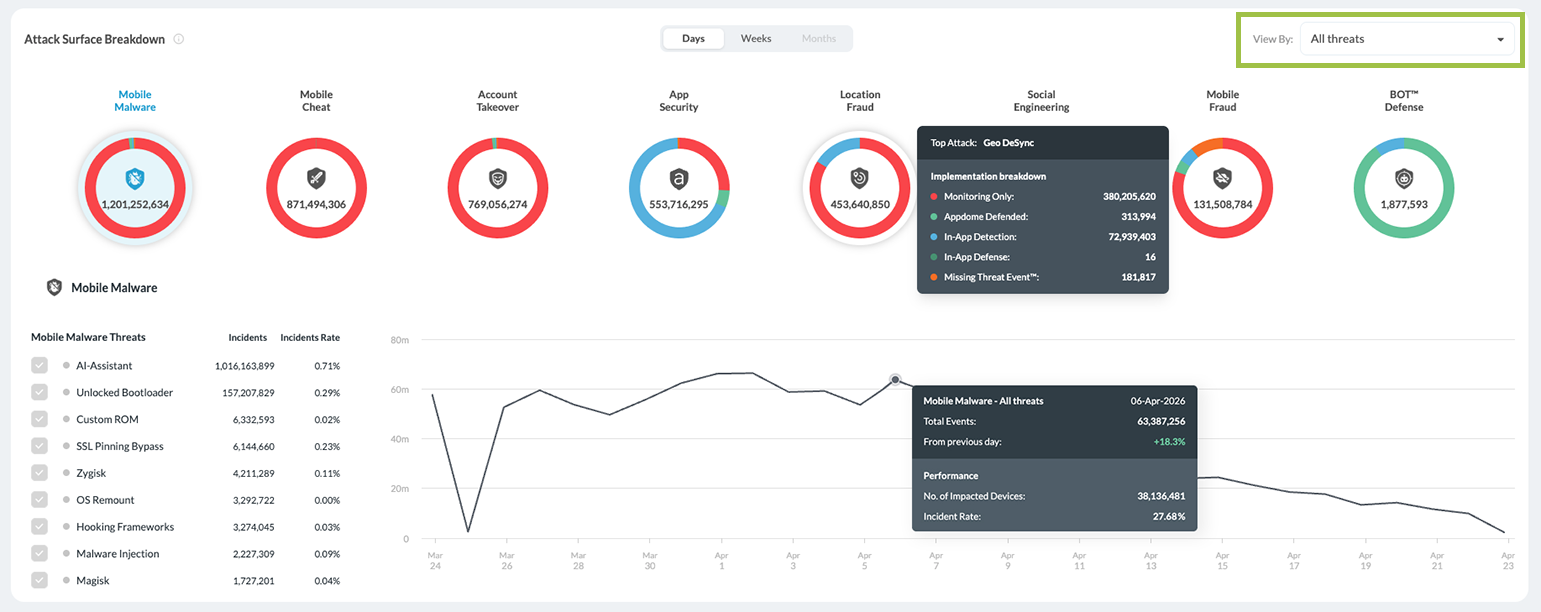Viewport: 1541px width, 612px height.
Task: Click the info icon beside Attack Surface Breakdown
Action: click(x=179, y=39)
